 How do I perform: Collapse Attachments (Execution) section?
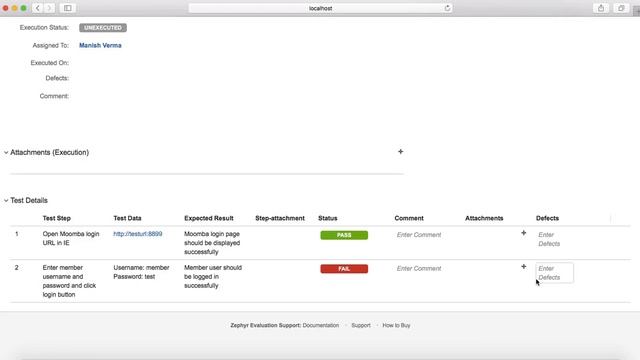coord(6,152)
